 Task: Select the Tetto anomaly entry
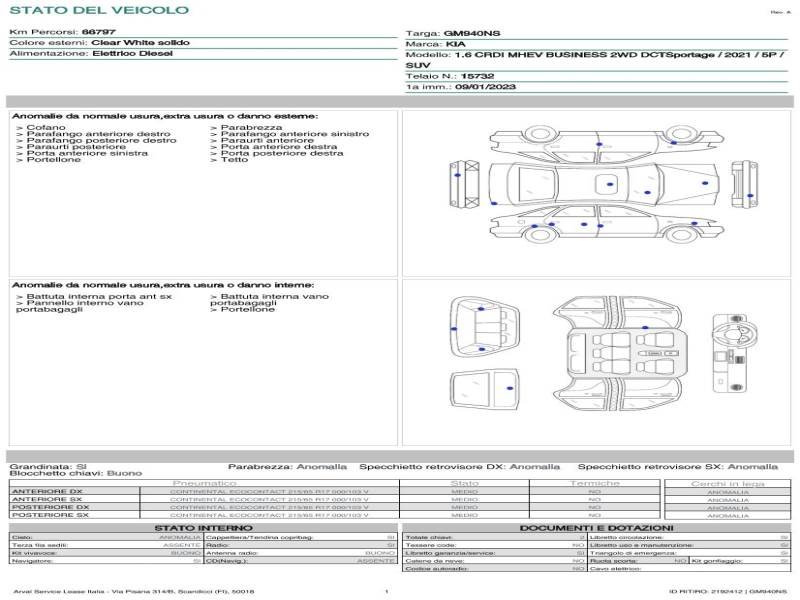tap(233, 160)
